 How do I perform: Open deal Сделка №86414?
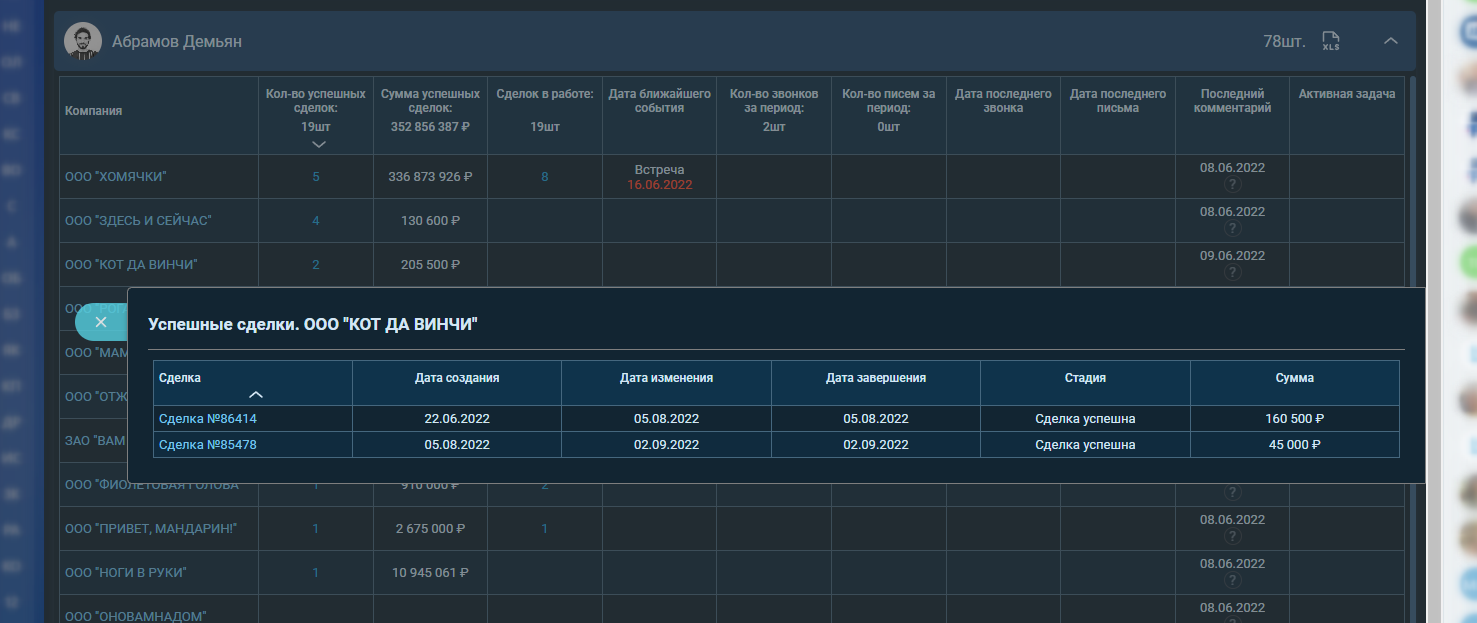point(208,419)
